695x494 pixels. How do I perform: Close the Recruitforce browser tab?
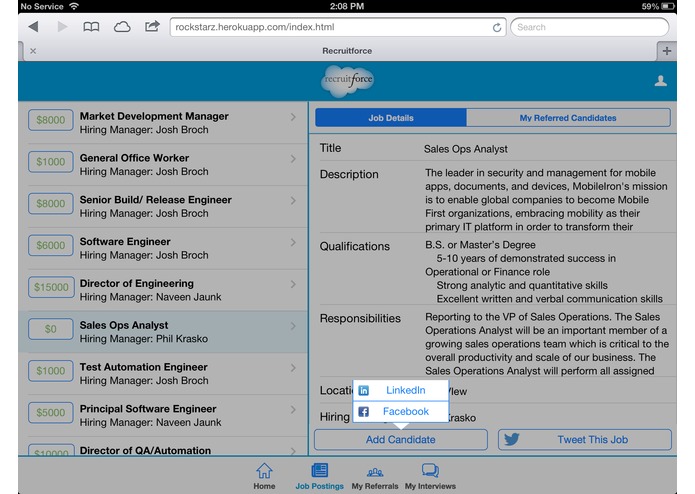coord(33,51)
